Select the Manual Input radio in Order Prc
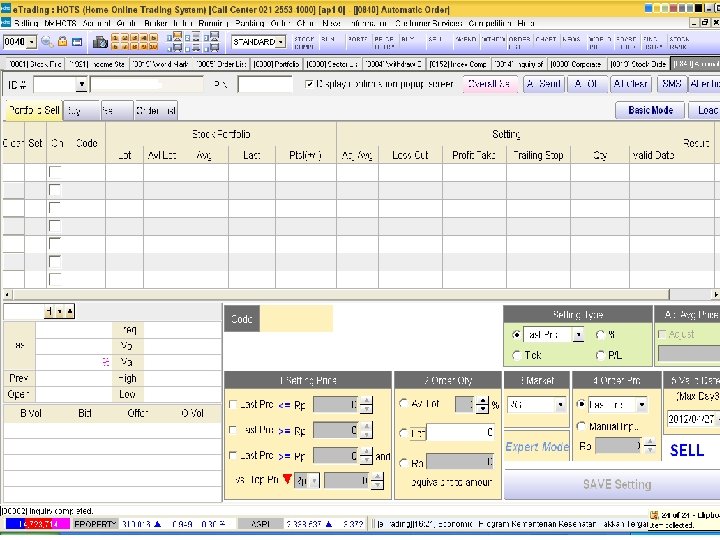The width and height of the screenshot is (720, 540). pyautogui.click(x=580, y=426)
